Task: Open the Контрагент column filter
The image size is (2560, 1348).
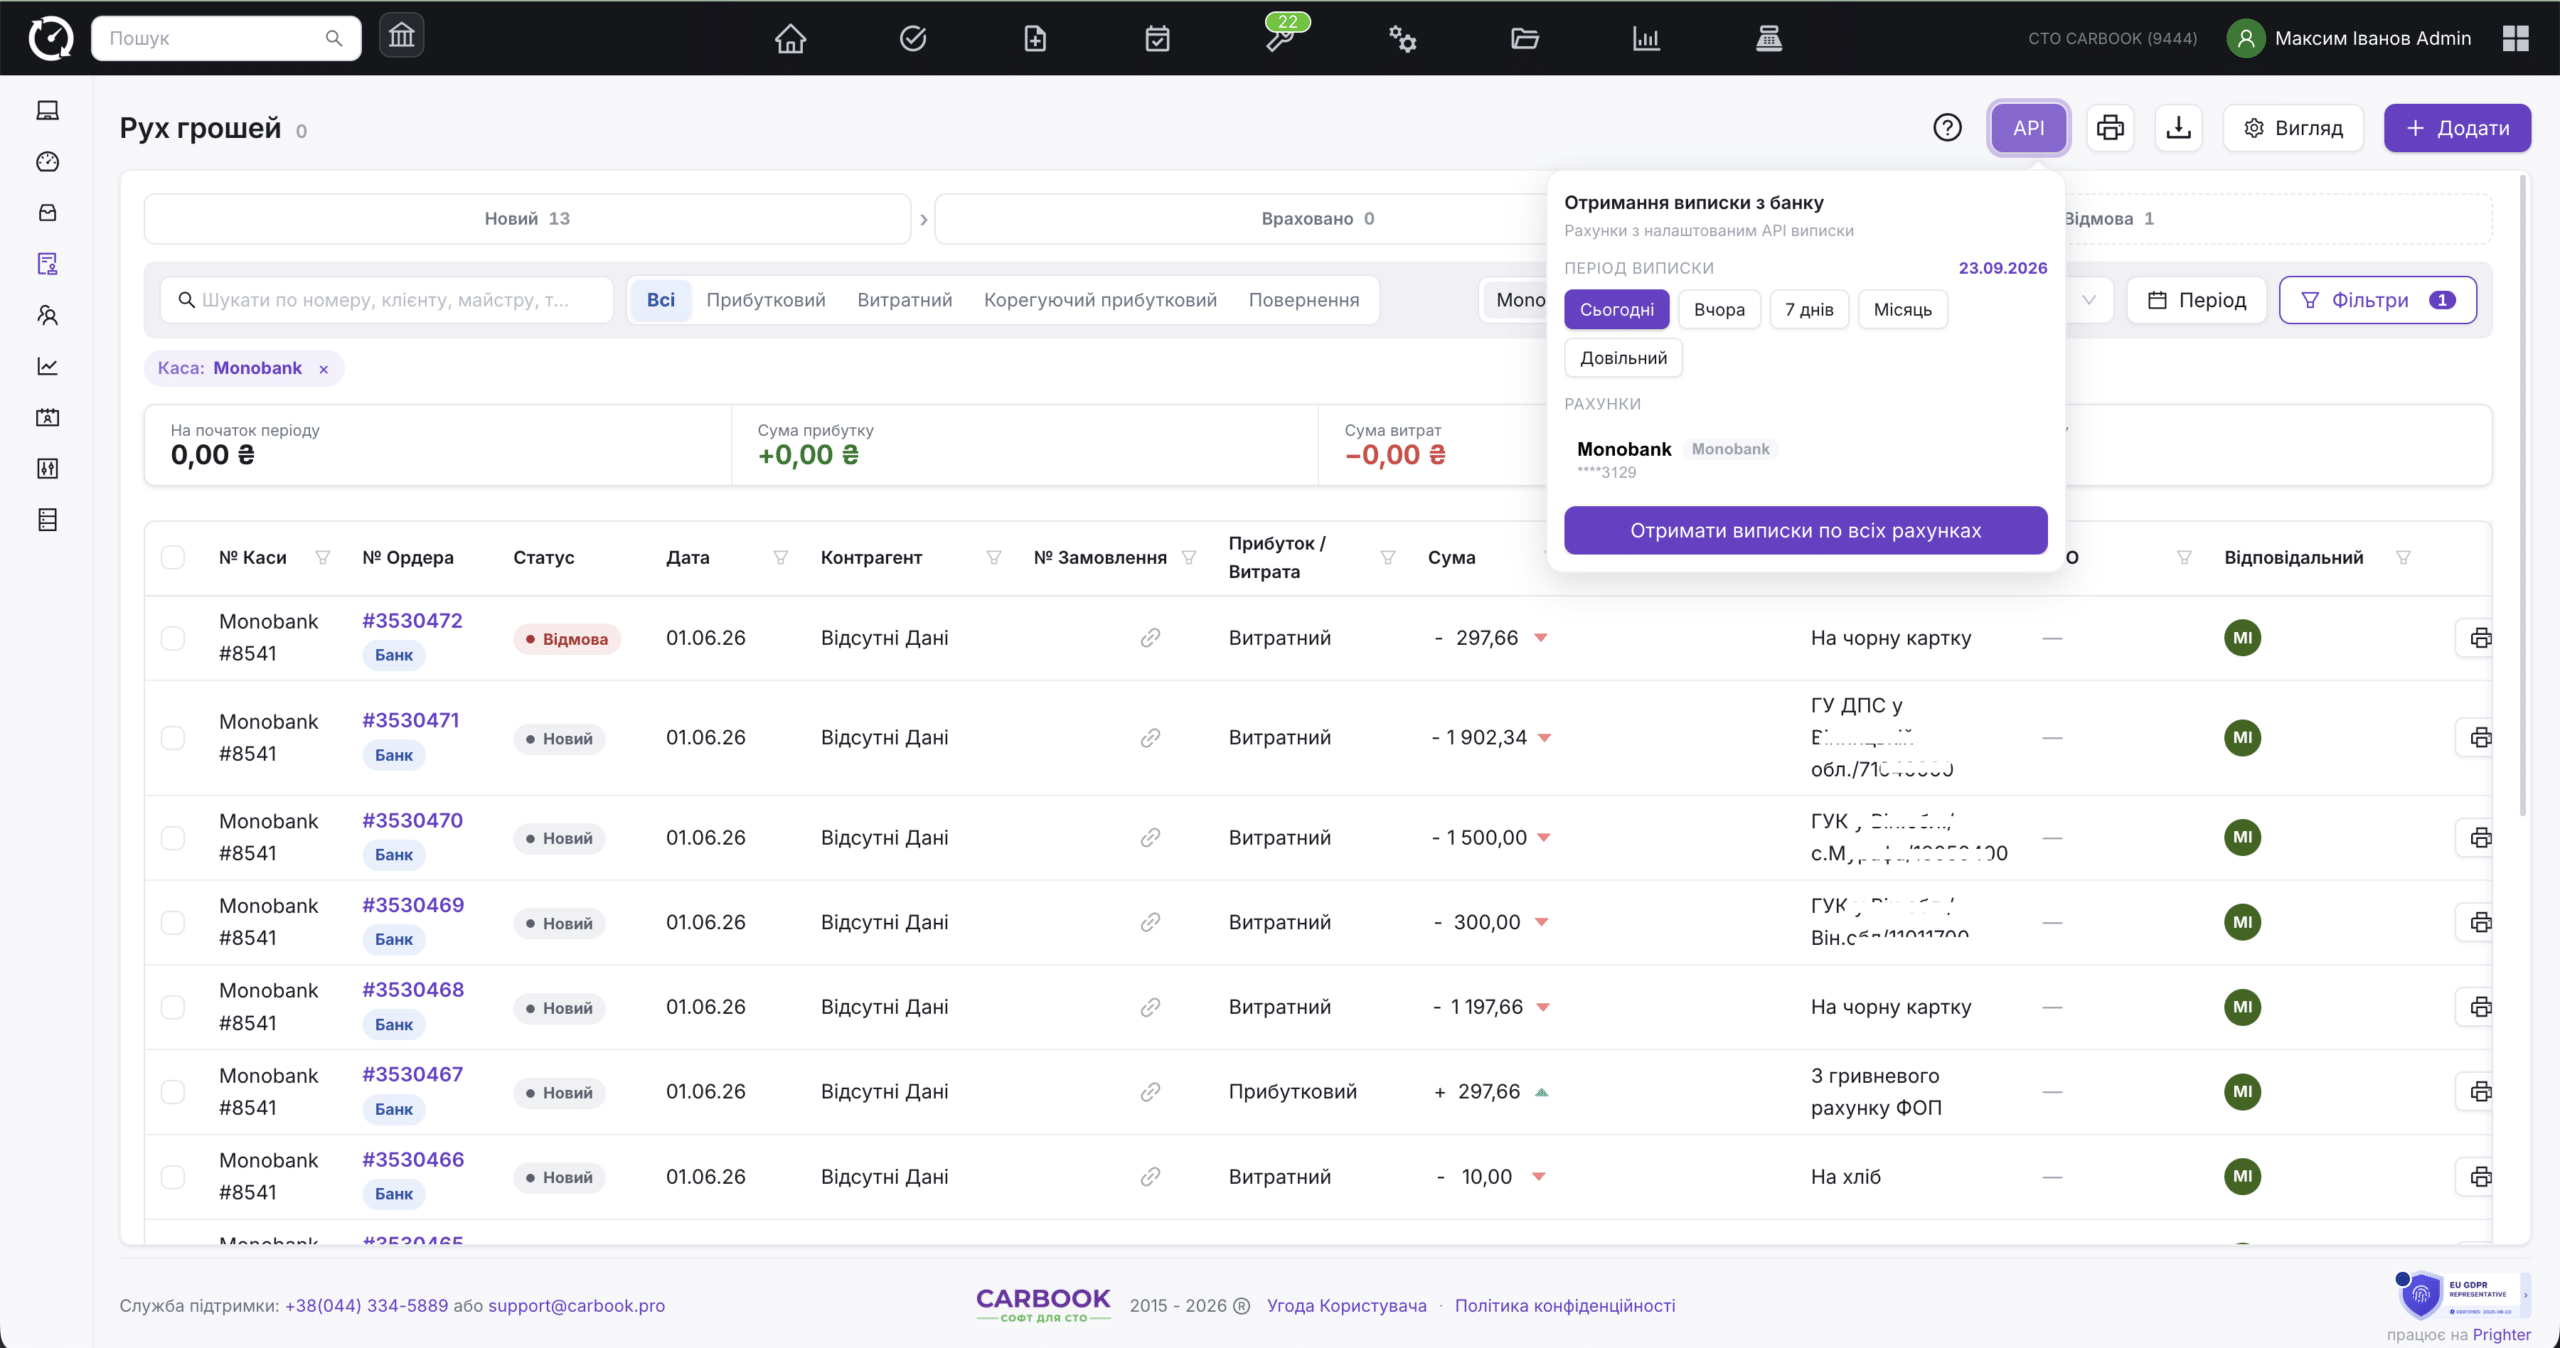Action: (x=993, y=557)
